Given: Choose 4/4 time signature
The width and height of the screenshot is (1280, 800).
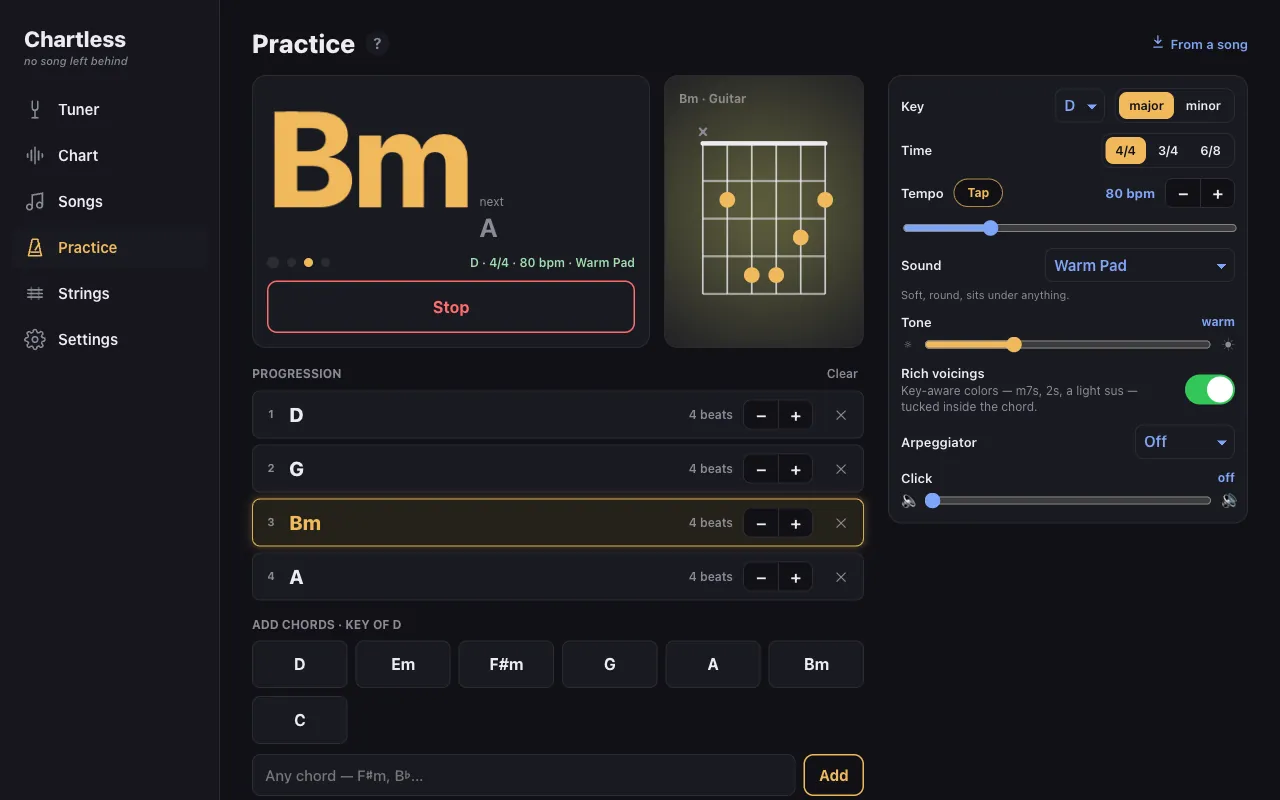Looking at the screenshot, I should point(1125,151).
